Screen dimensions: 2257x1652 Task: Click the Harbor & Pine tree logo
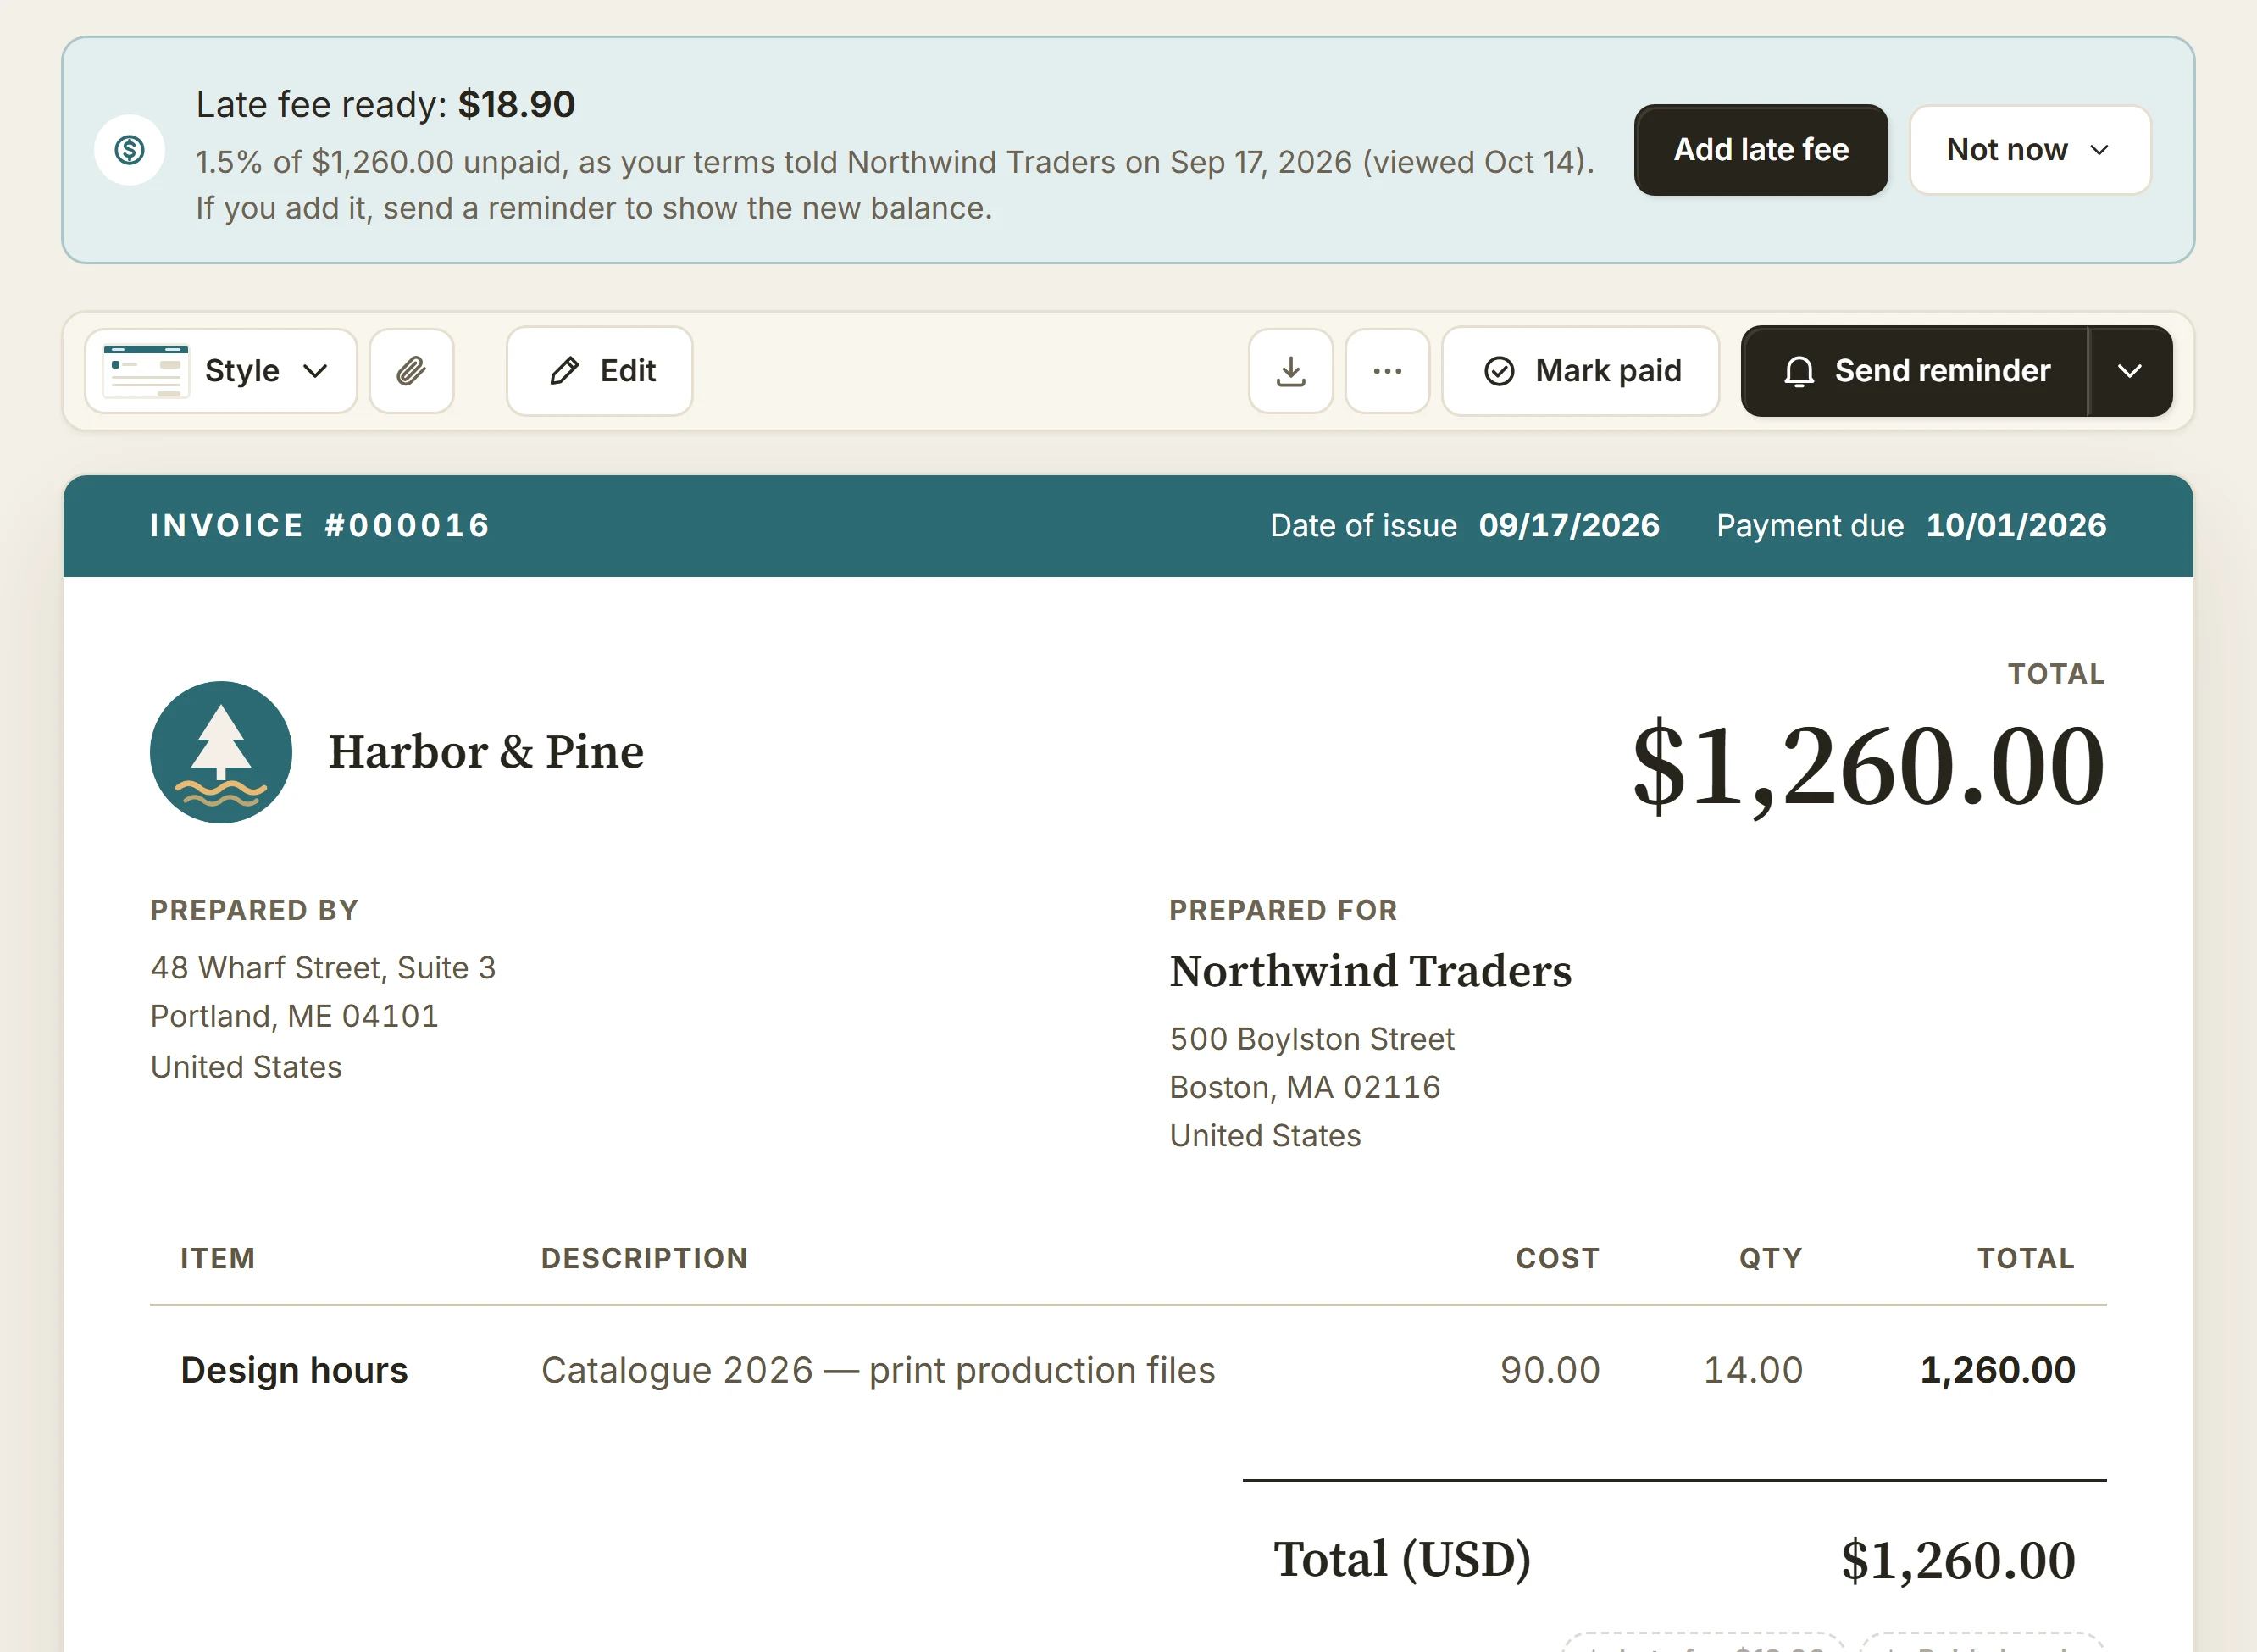click(221, 752)
